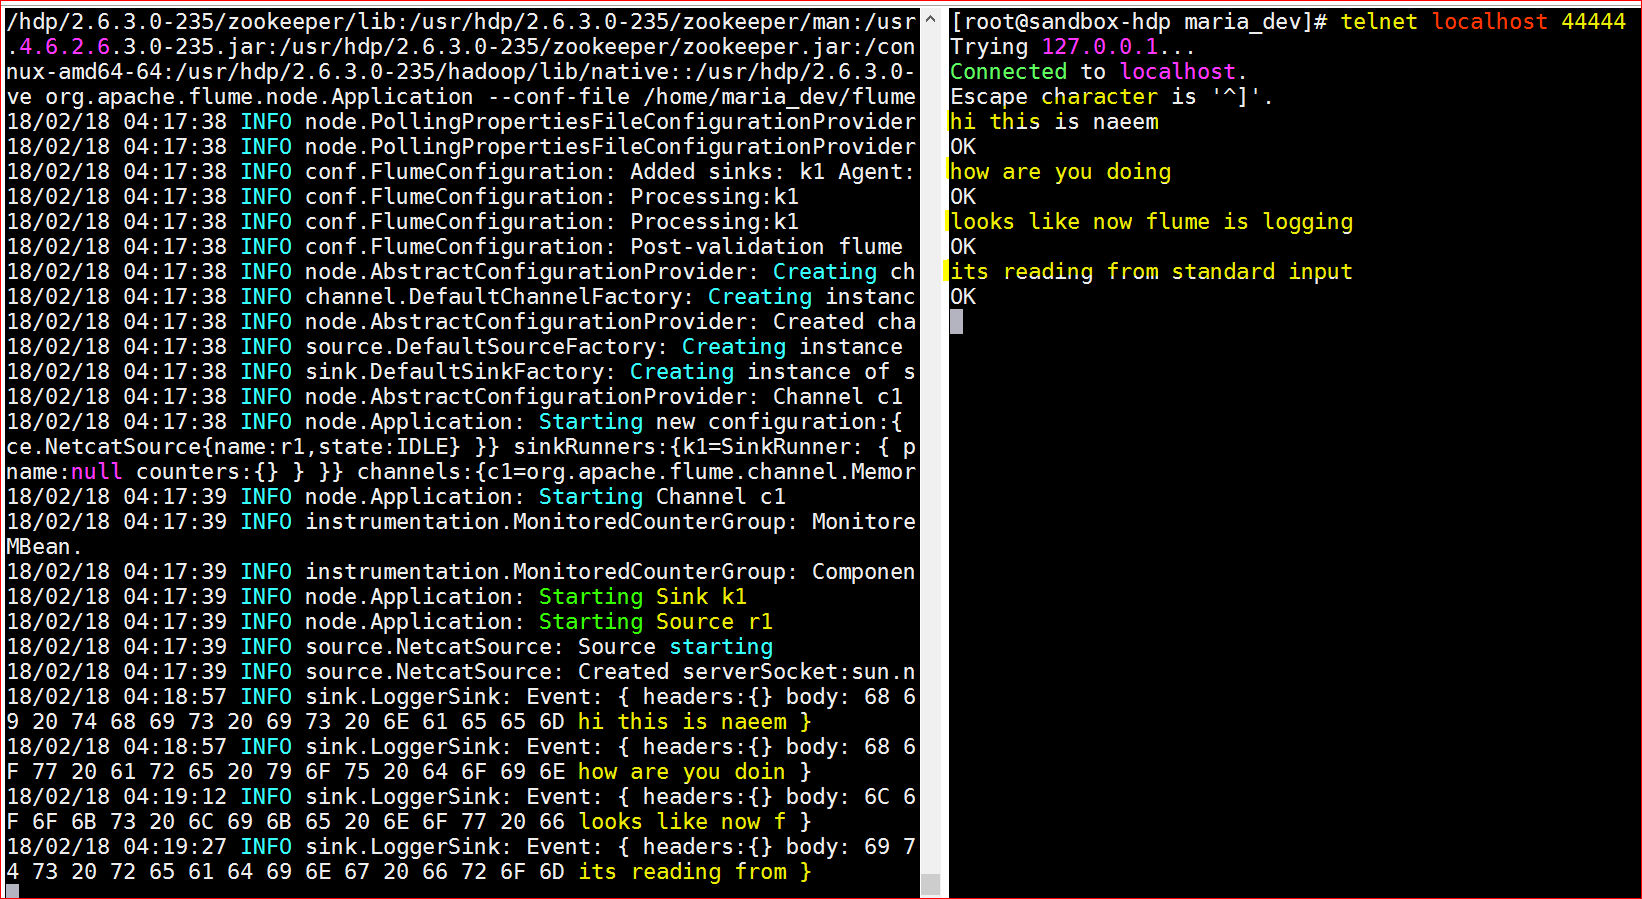The height and width of the screenshot is (899, 1642).
Task: Click the OK below 'how are you doing'
Action: [x=963, y=196]
